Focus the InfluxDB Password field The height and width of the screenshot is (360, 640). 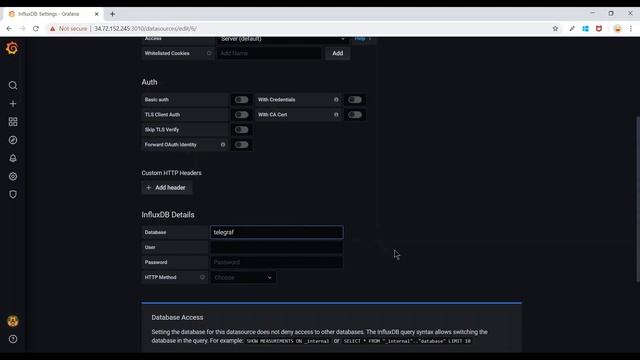277,262
